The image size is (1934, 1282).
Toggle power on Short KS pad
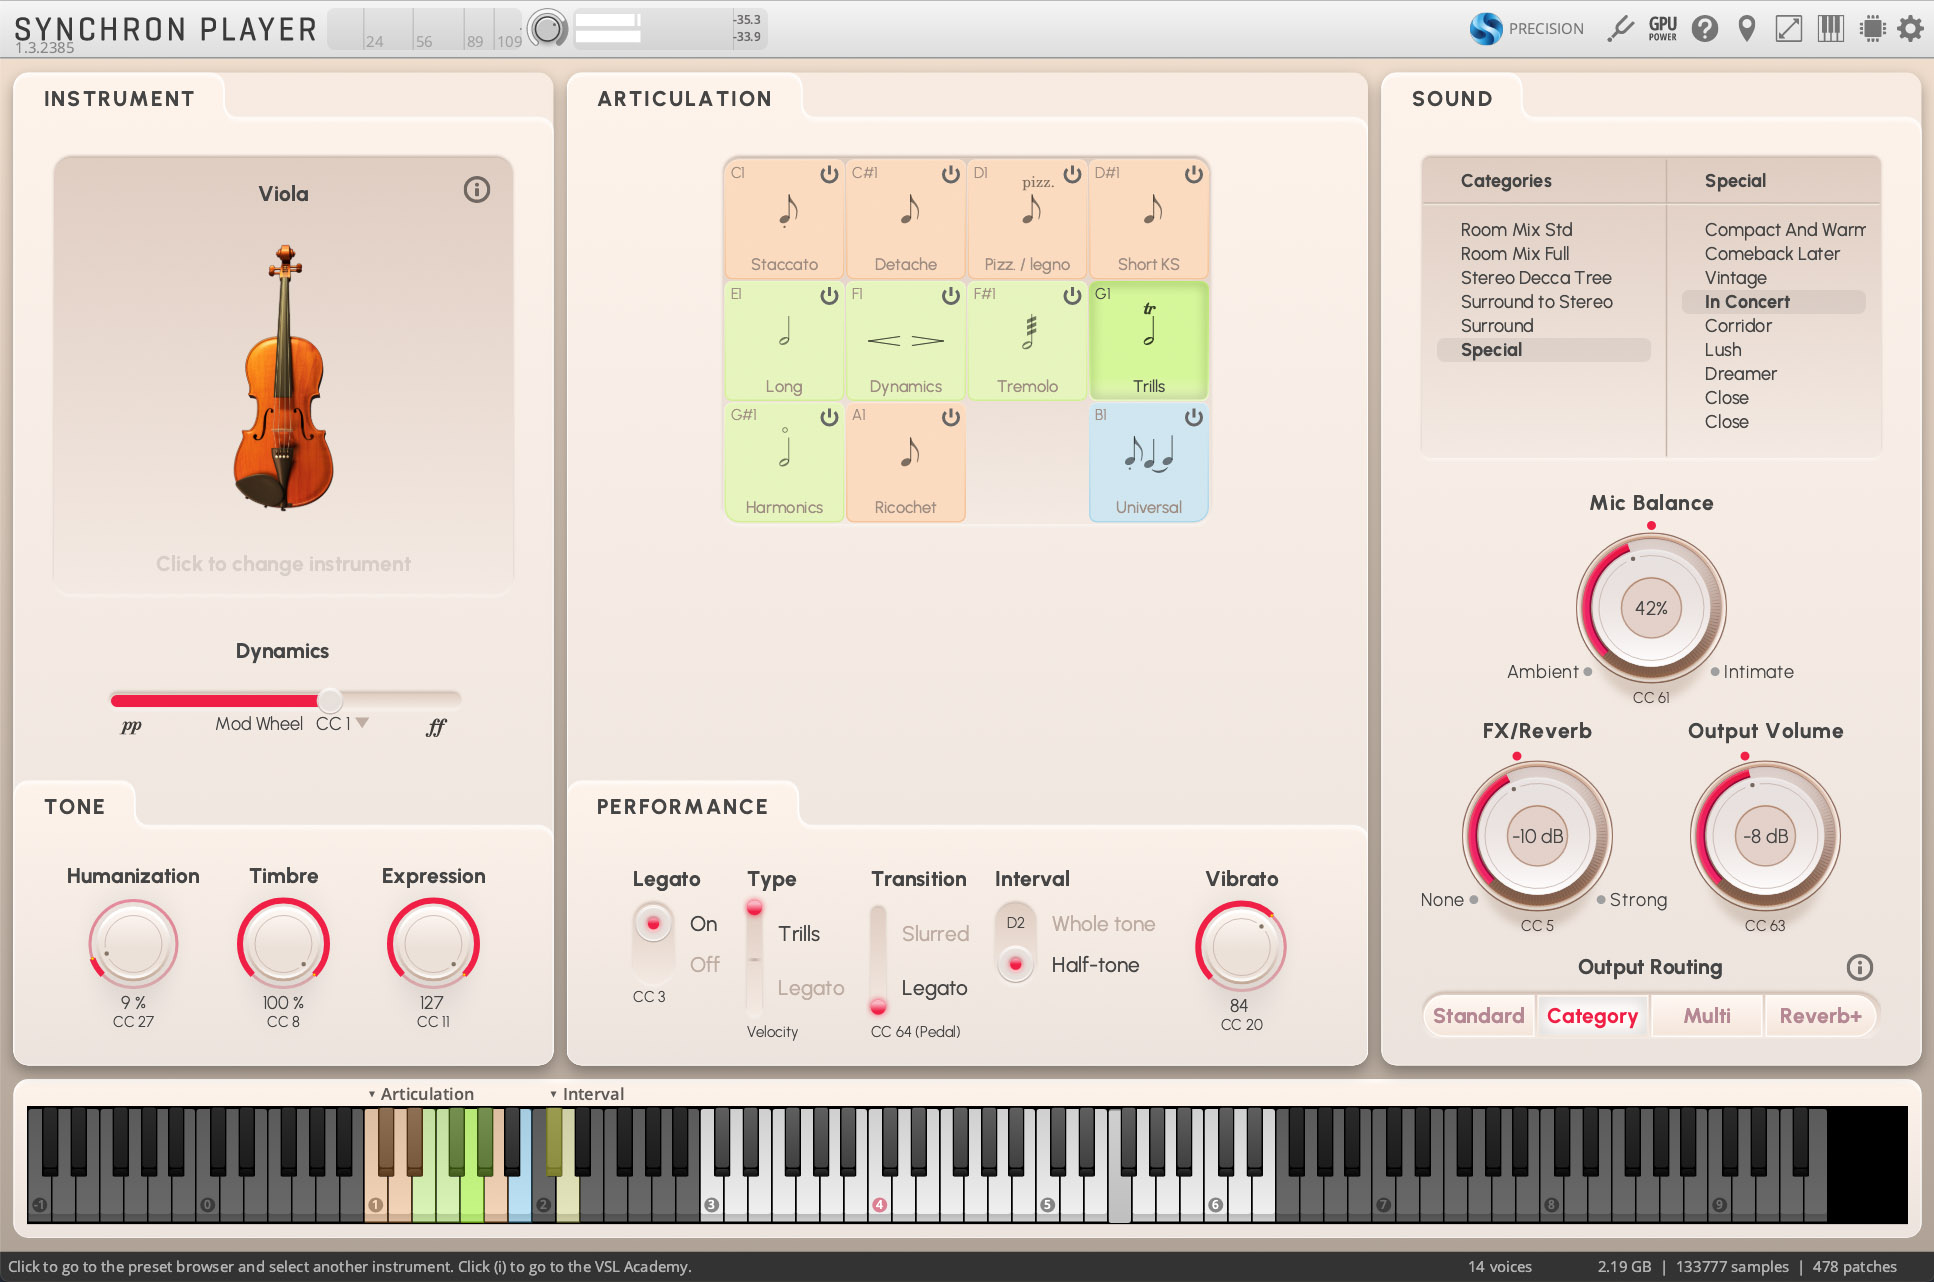click(1193, 174)
